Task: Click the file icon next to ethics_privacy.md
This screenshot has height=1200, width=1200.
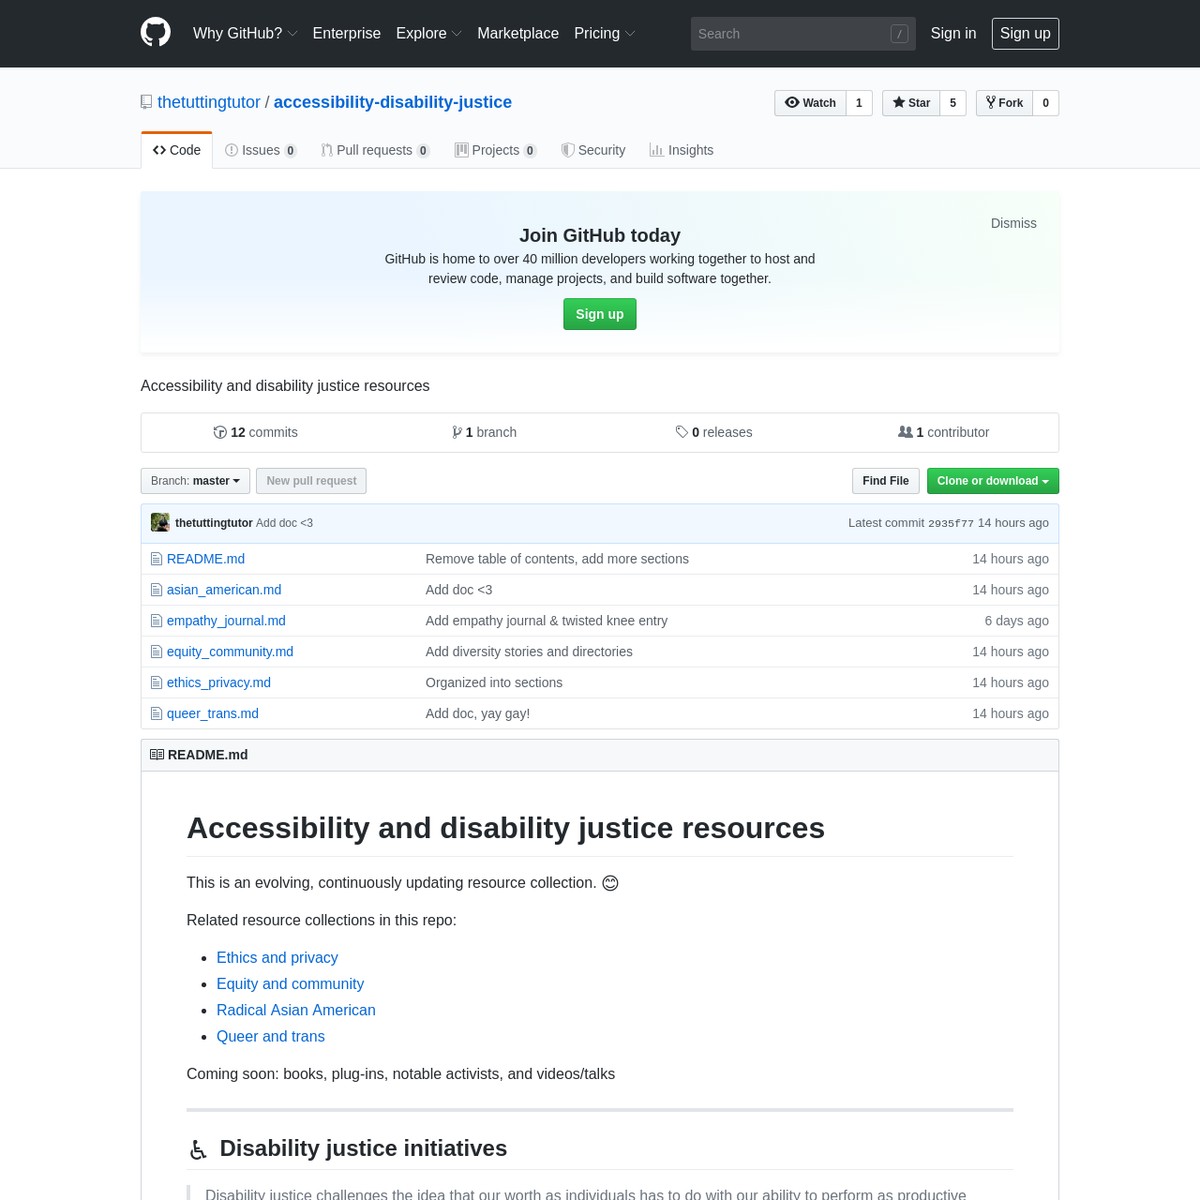Action: (x=156, y=683)
